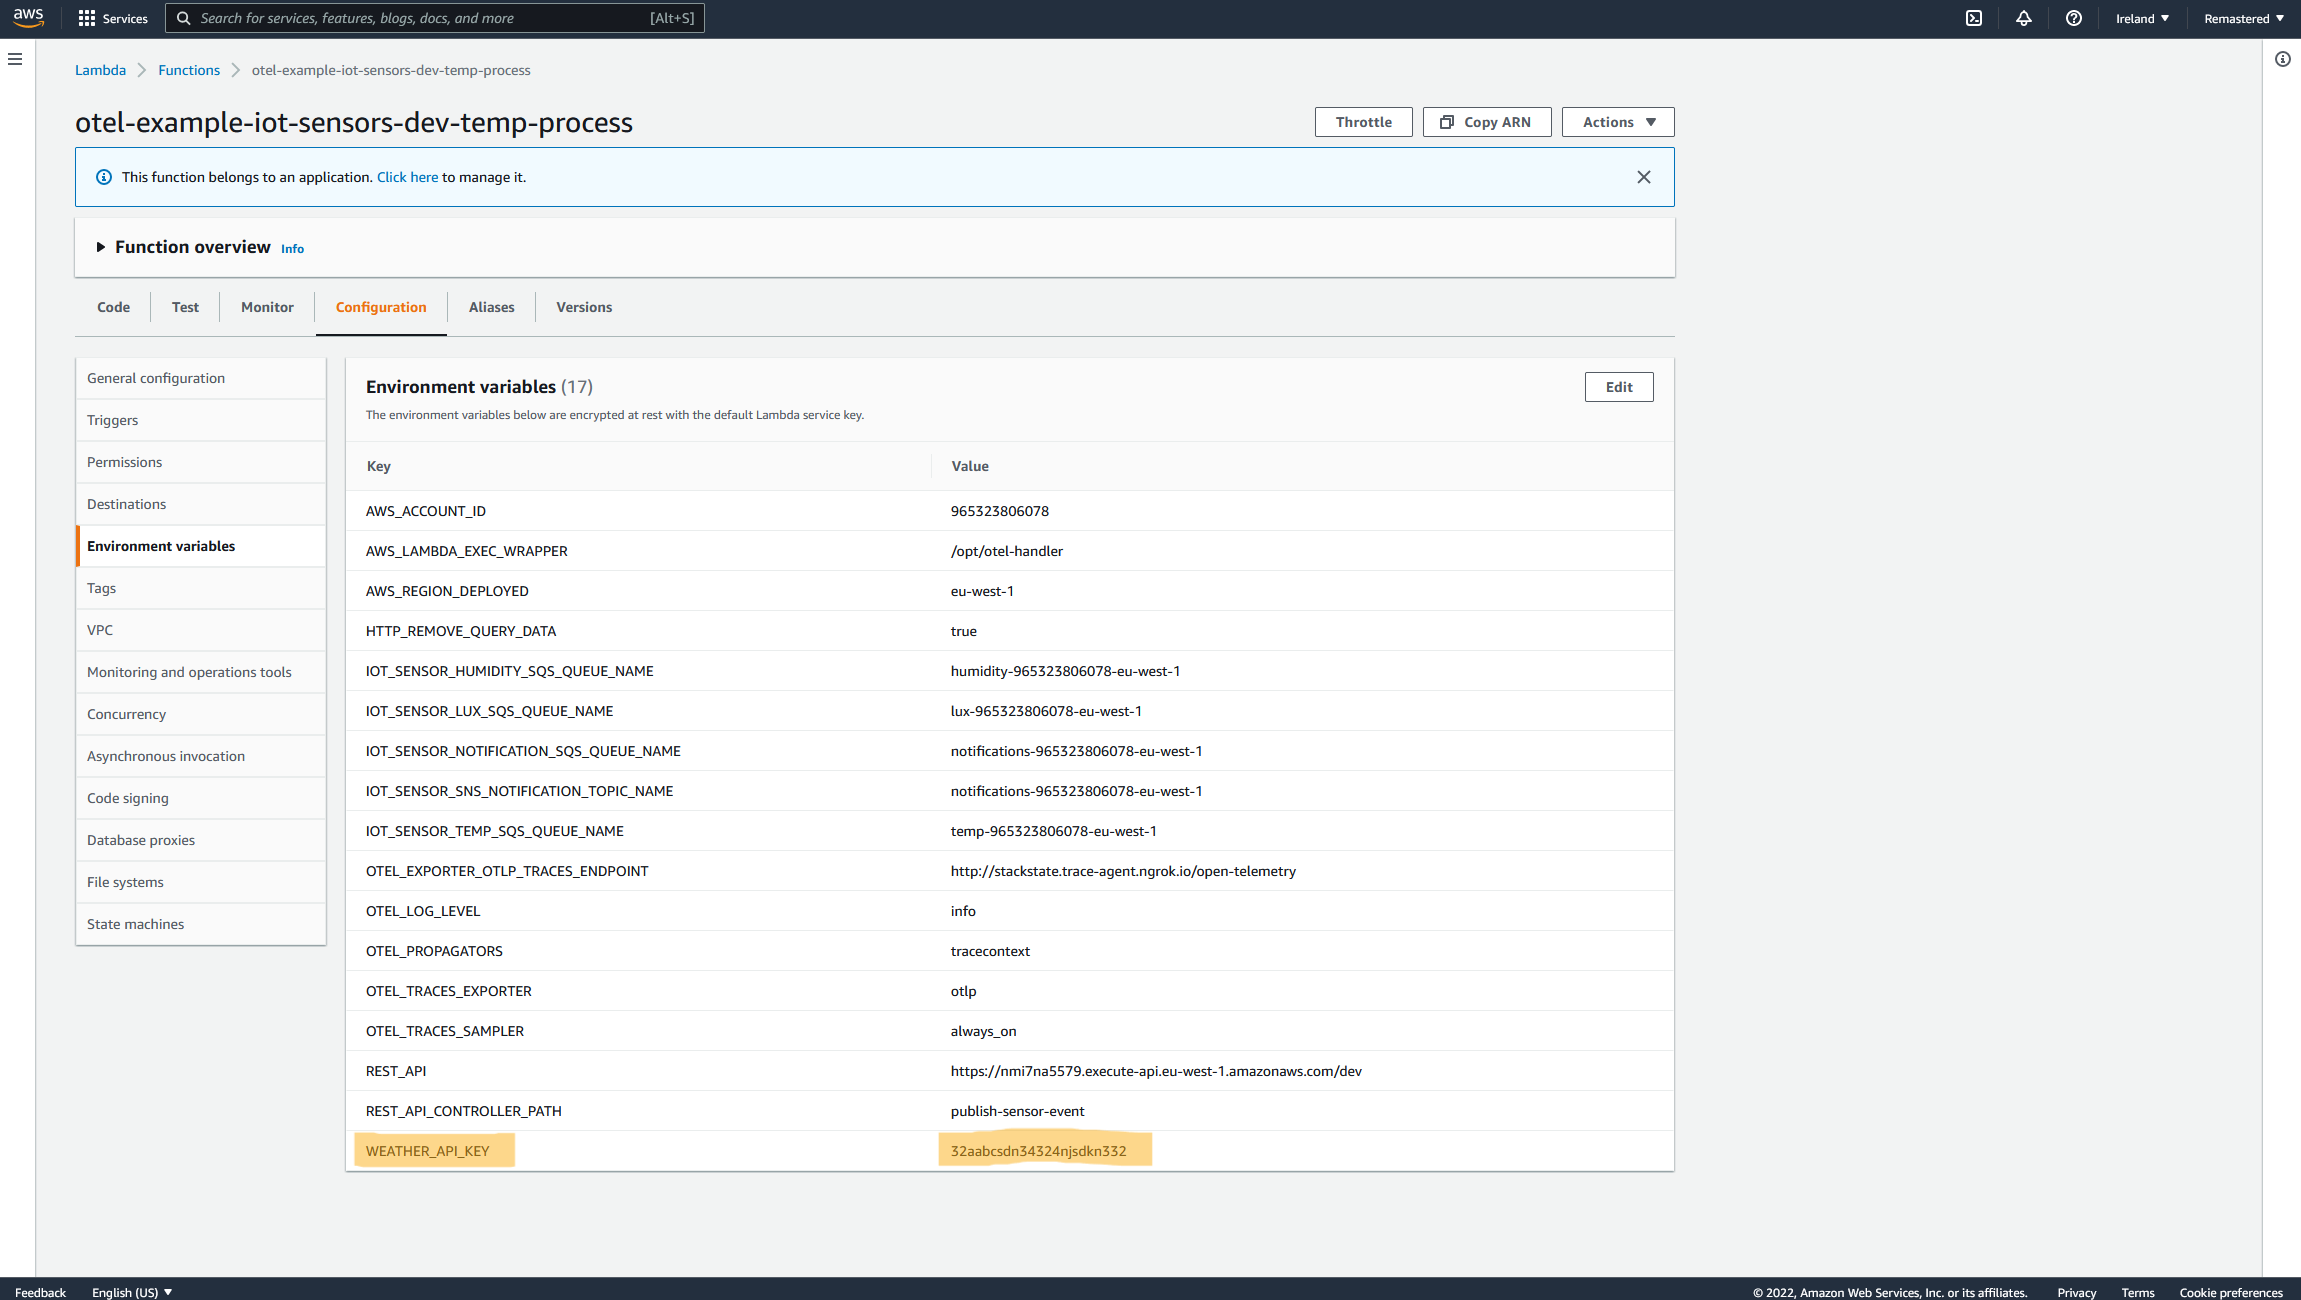The image size is (2301, 1300).
Task: Open the help question mark icon
Action: coord(2074,18)
